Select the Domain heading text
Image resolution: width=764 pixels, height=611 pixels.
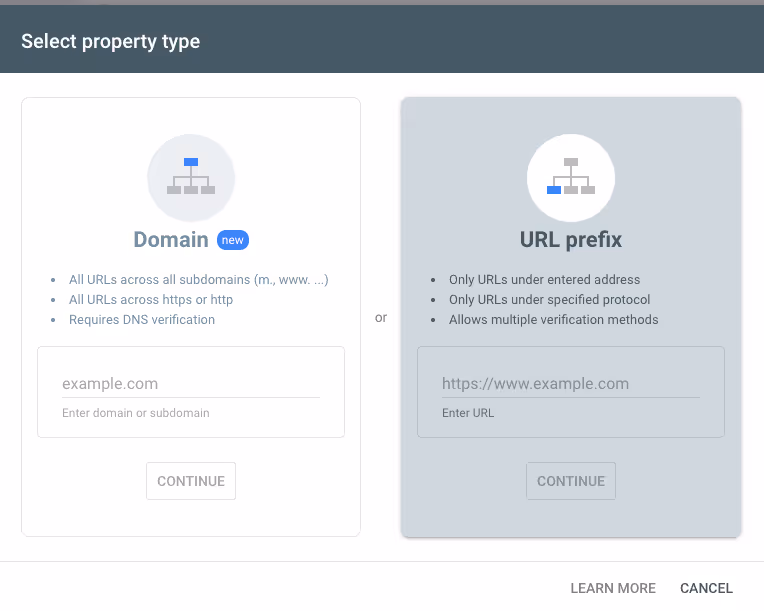point(171,240)
